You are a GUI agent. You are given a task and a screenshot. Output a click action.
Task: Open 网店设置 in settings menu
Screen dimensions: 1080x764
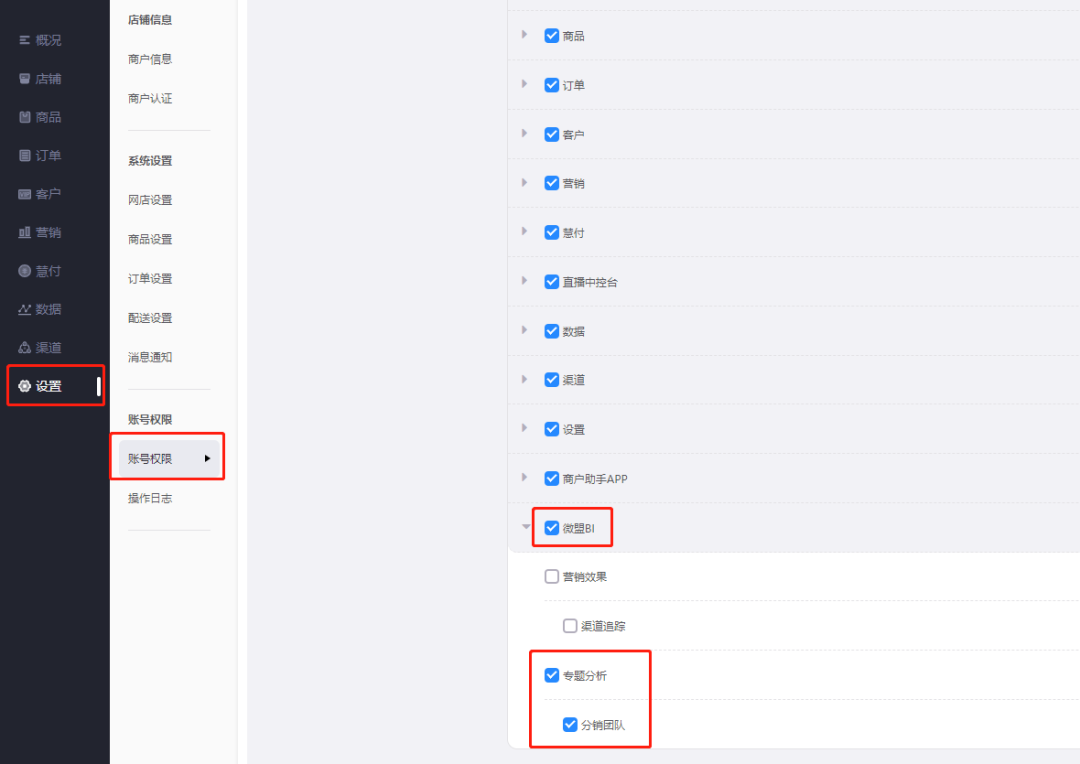click(150, 200)
